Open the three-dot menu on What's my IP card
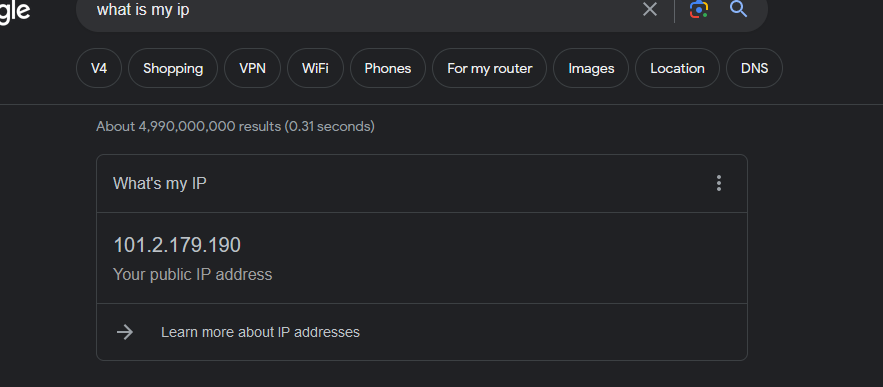Viewport: 883px width, 387px height. [x=719, y=183]
